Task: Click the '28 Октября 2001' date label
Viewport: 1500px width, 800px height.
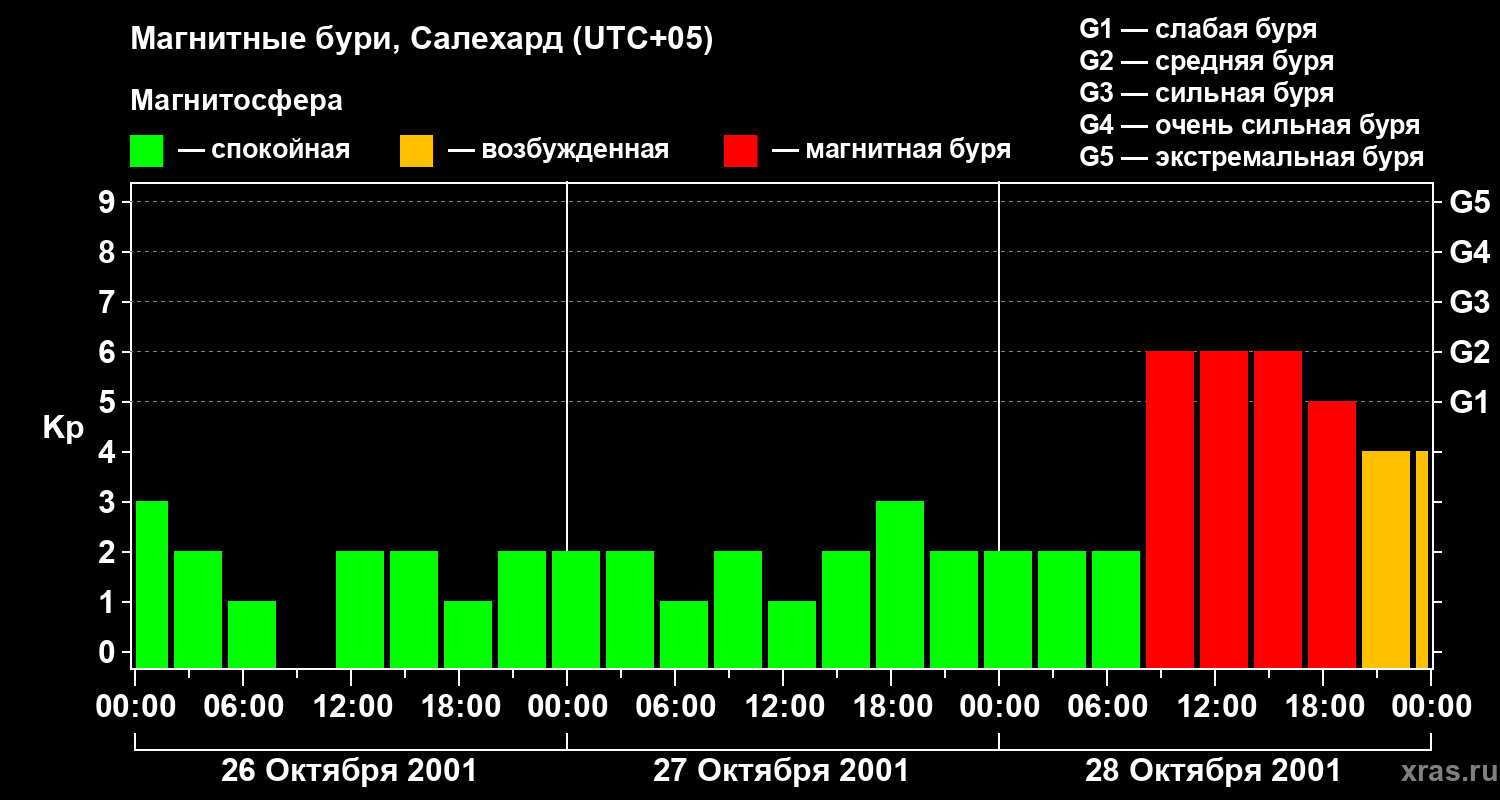Action: coord(1213,771)
